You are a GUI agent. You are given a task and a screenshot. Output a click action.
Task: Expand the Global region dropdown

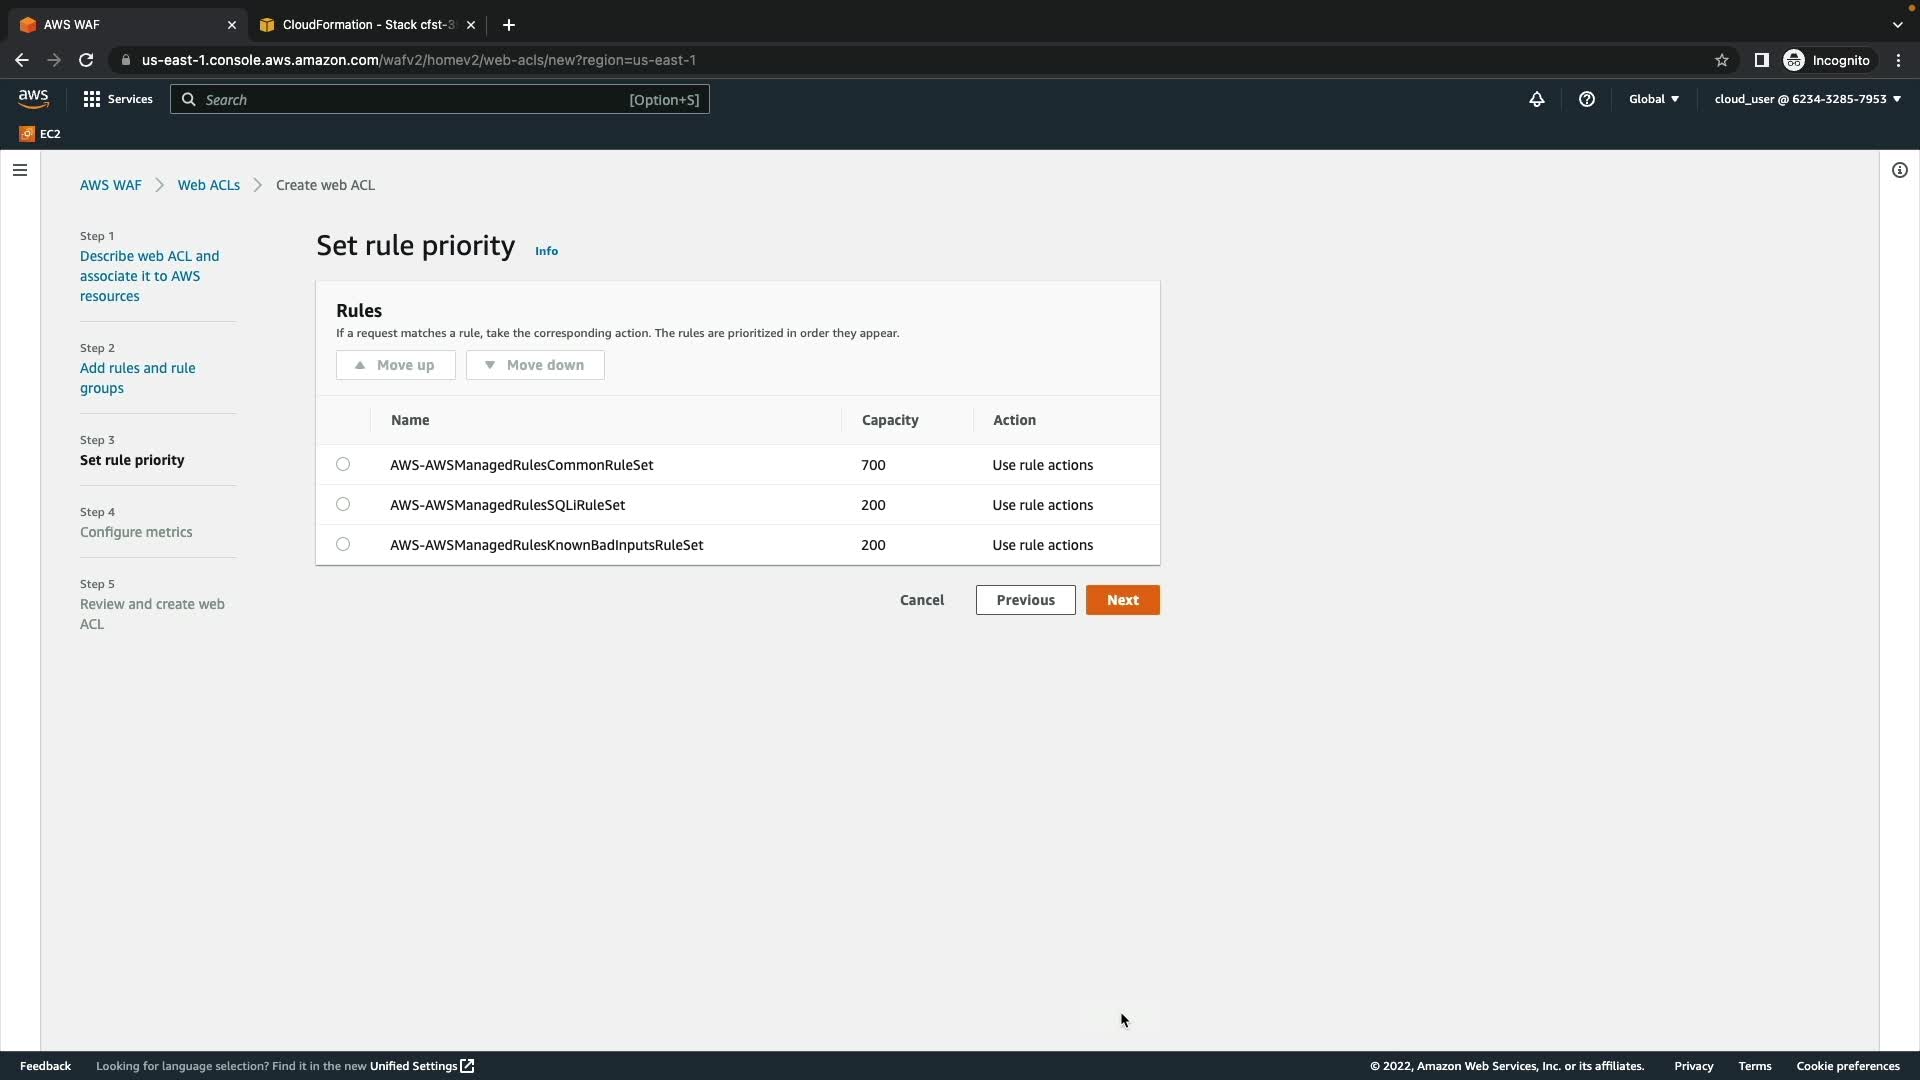coord(1653,99)
